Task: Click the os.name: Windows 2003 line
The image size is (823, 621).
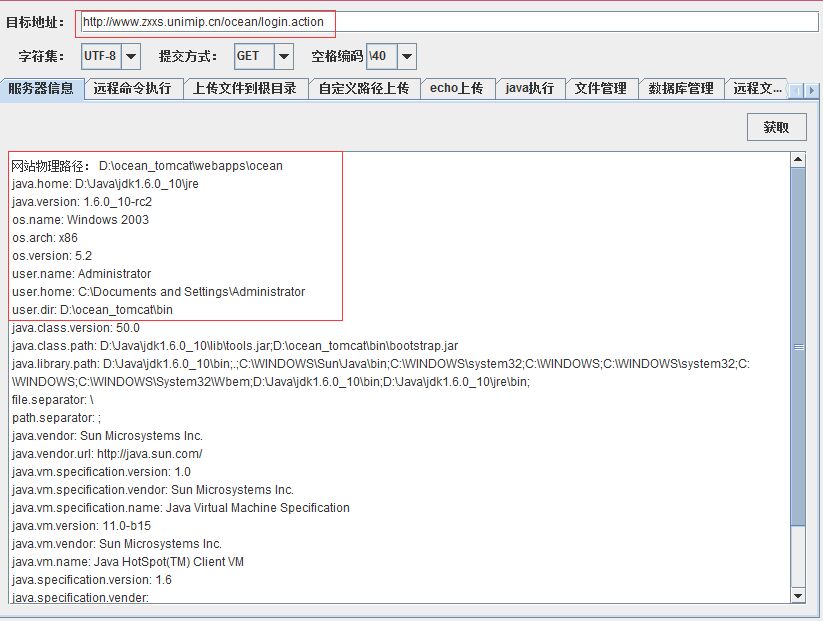Action: [80, 219]
